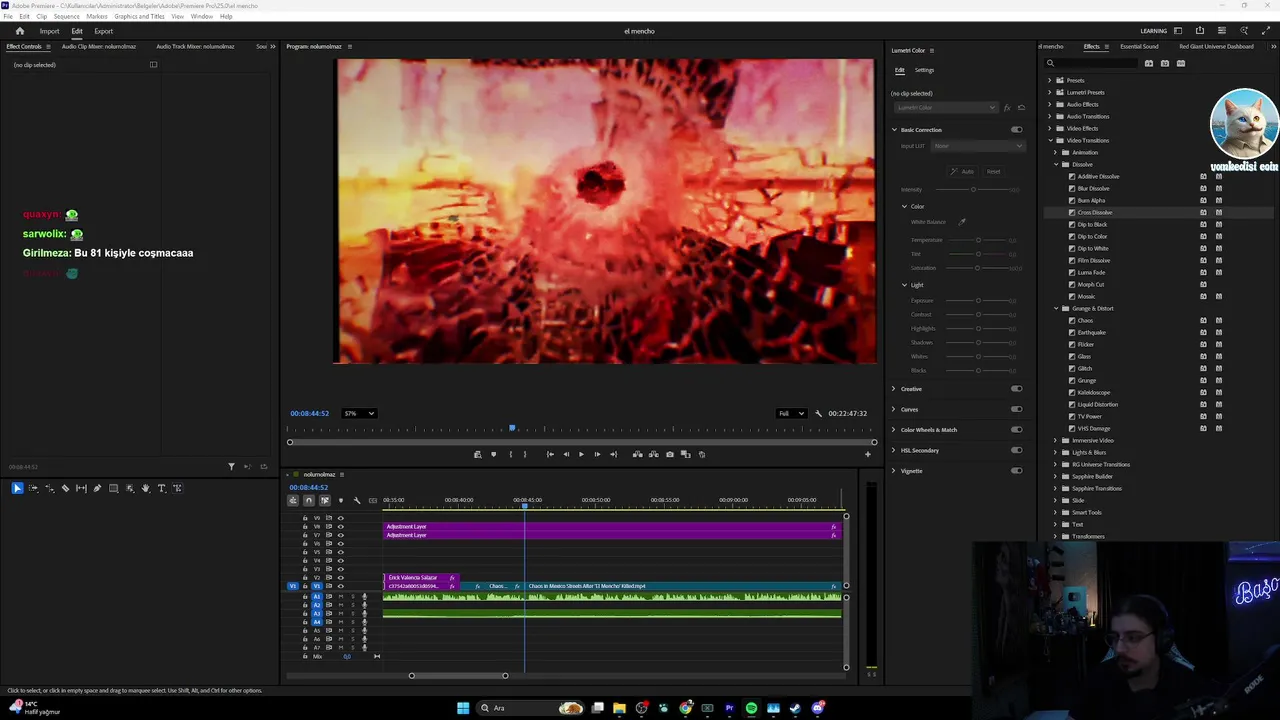This screenshot has width=1280, height=720.
Task: Step forward one frame
Action: [x=597, y=454]
